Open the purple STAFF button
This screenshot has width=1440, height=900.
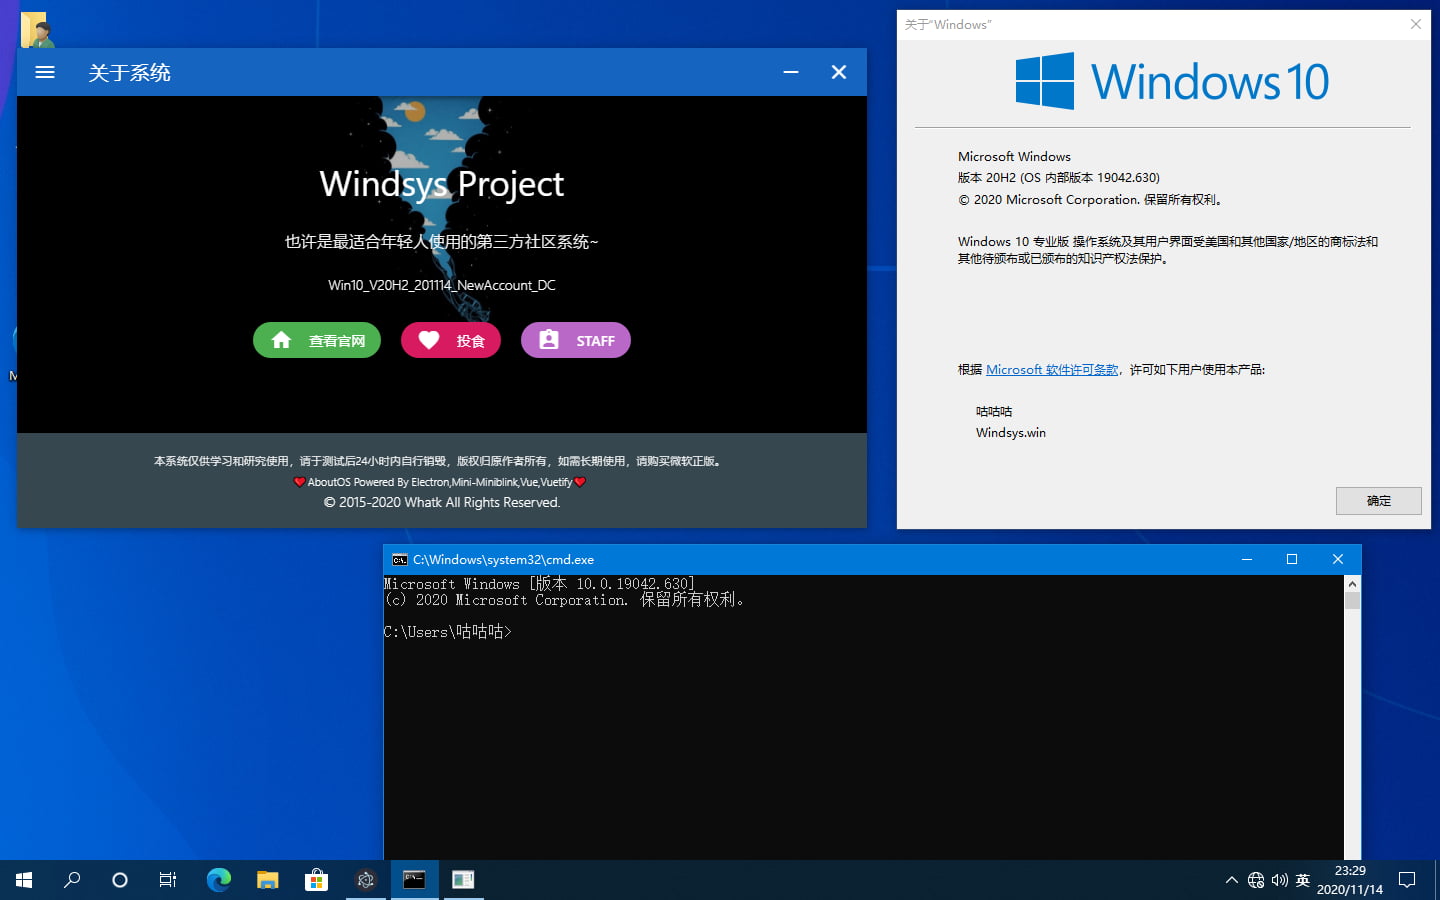click(576, 340)
